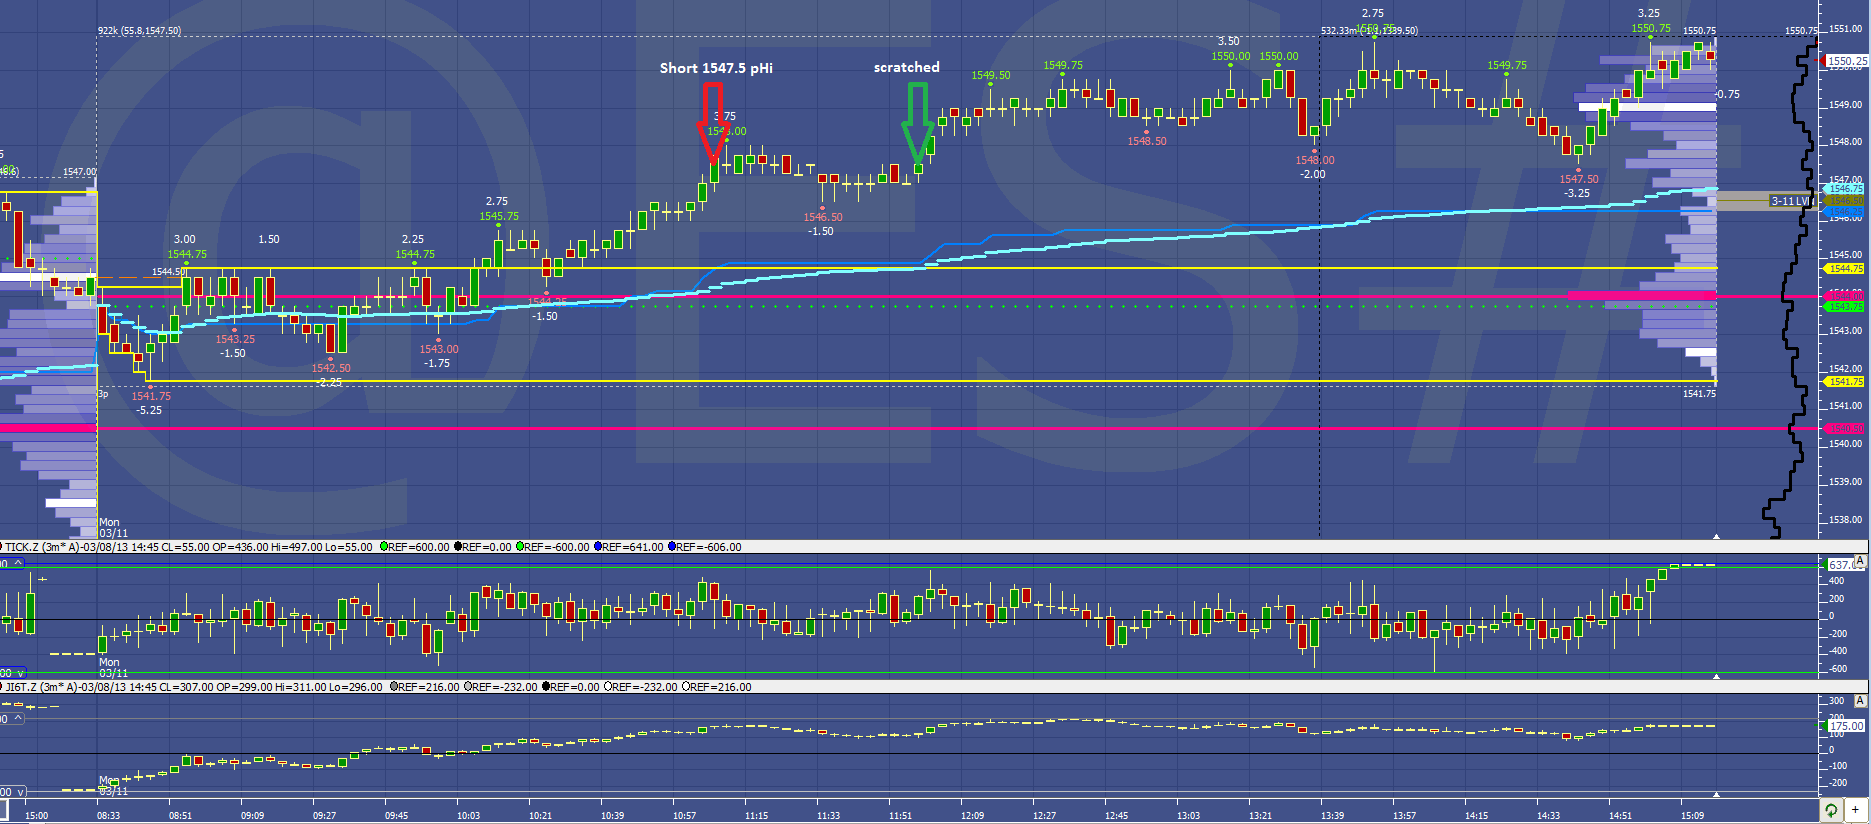The image size is (1871, 824).
Task: Select the 'scratched' annotation text
Action: 907,67
